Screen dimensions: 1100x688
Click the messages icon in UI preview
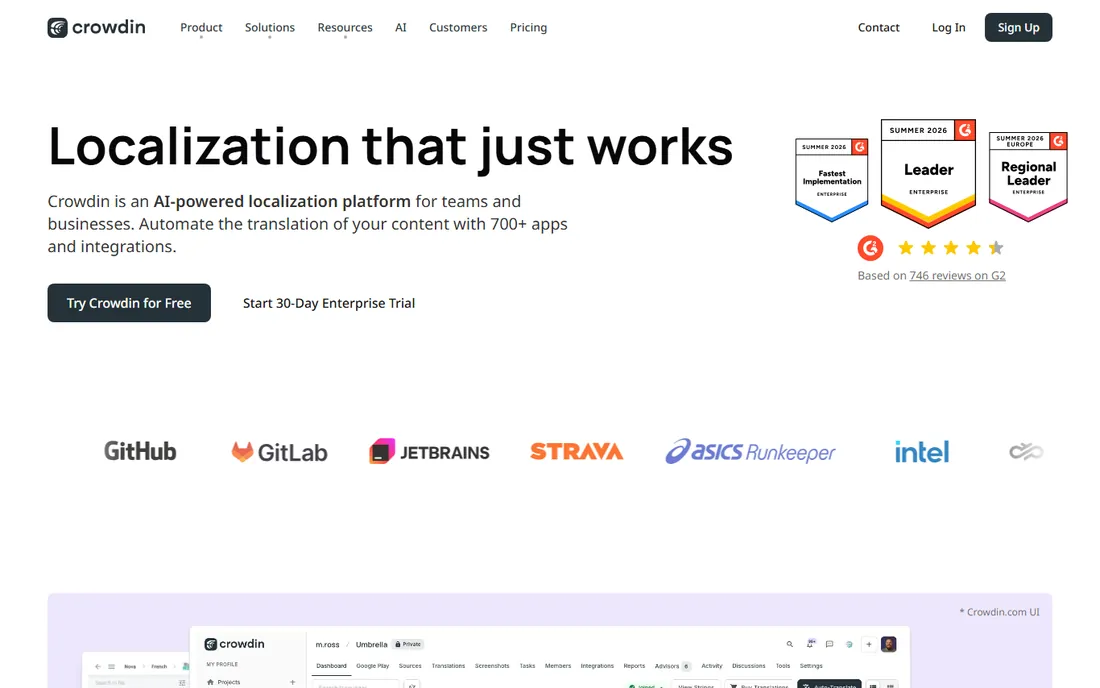[x=829, y=644]
